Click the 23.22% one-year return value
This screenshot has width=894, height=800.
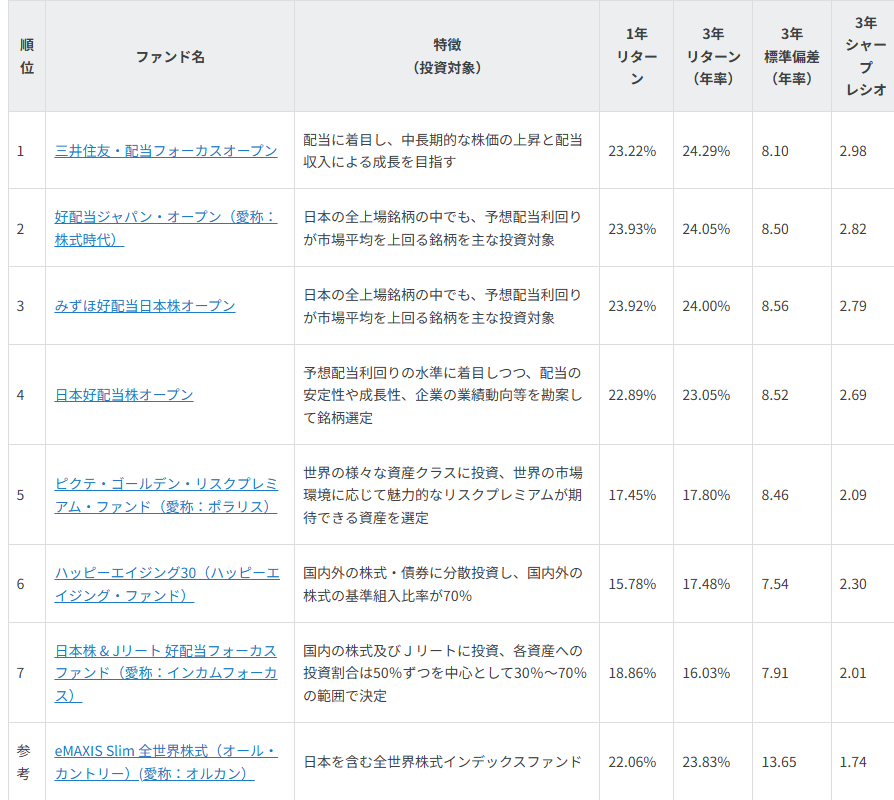(x=637, y=151)
